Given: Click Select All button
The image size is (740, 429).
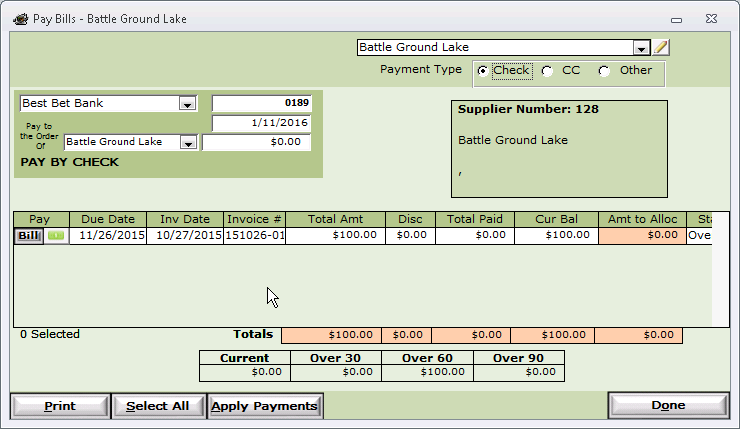Looking at the screenshot, I should click(159, 406).
